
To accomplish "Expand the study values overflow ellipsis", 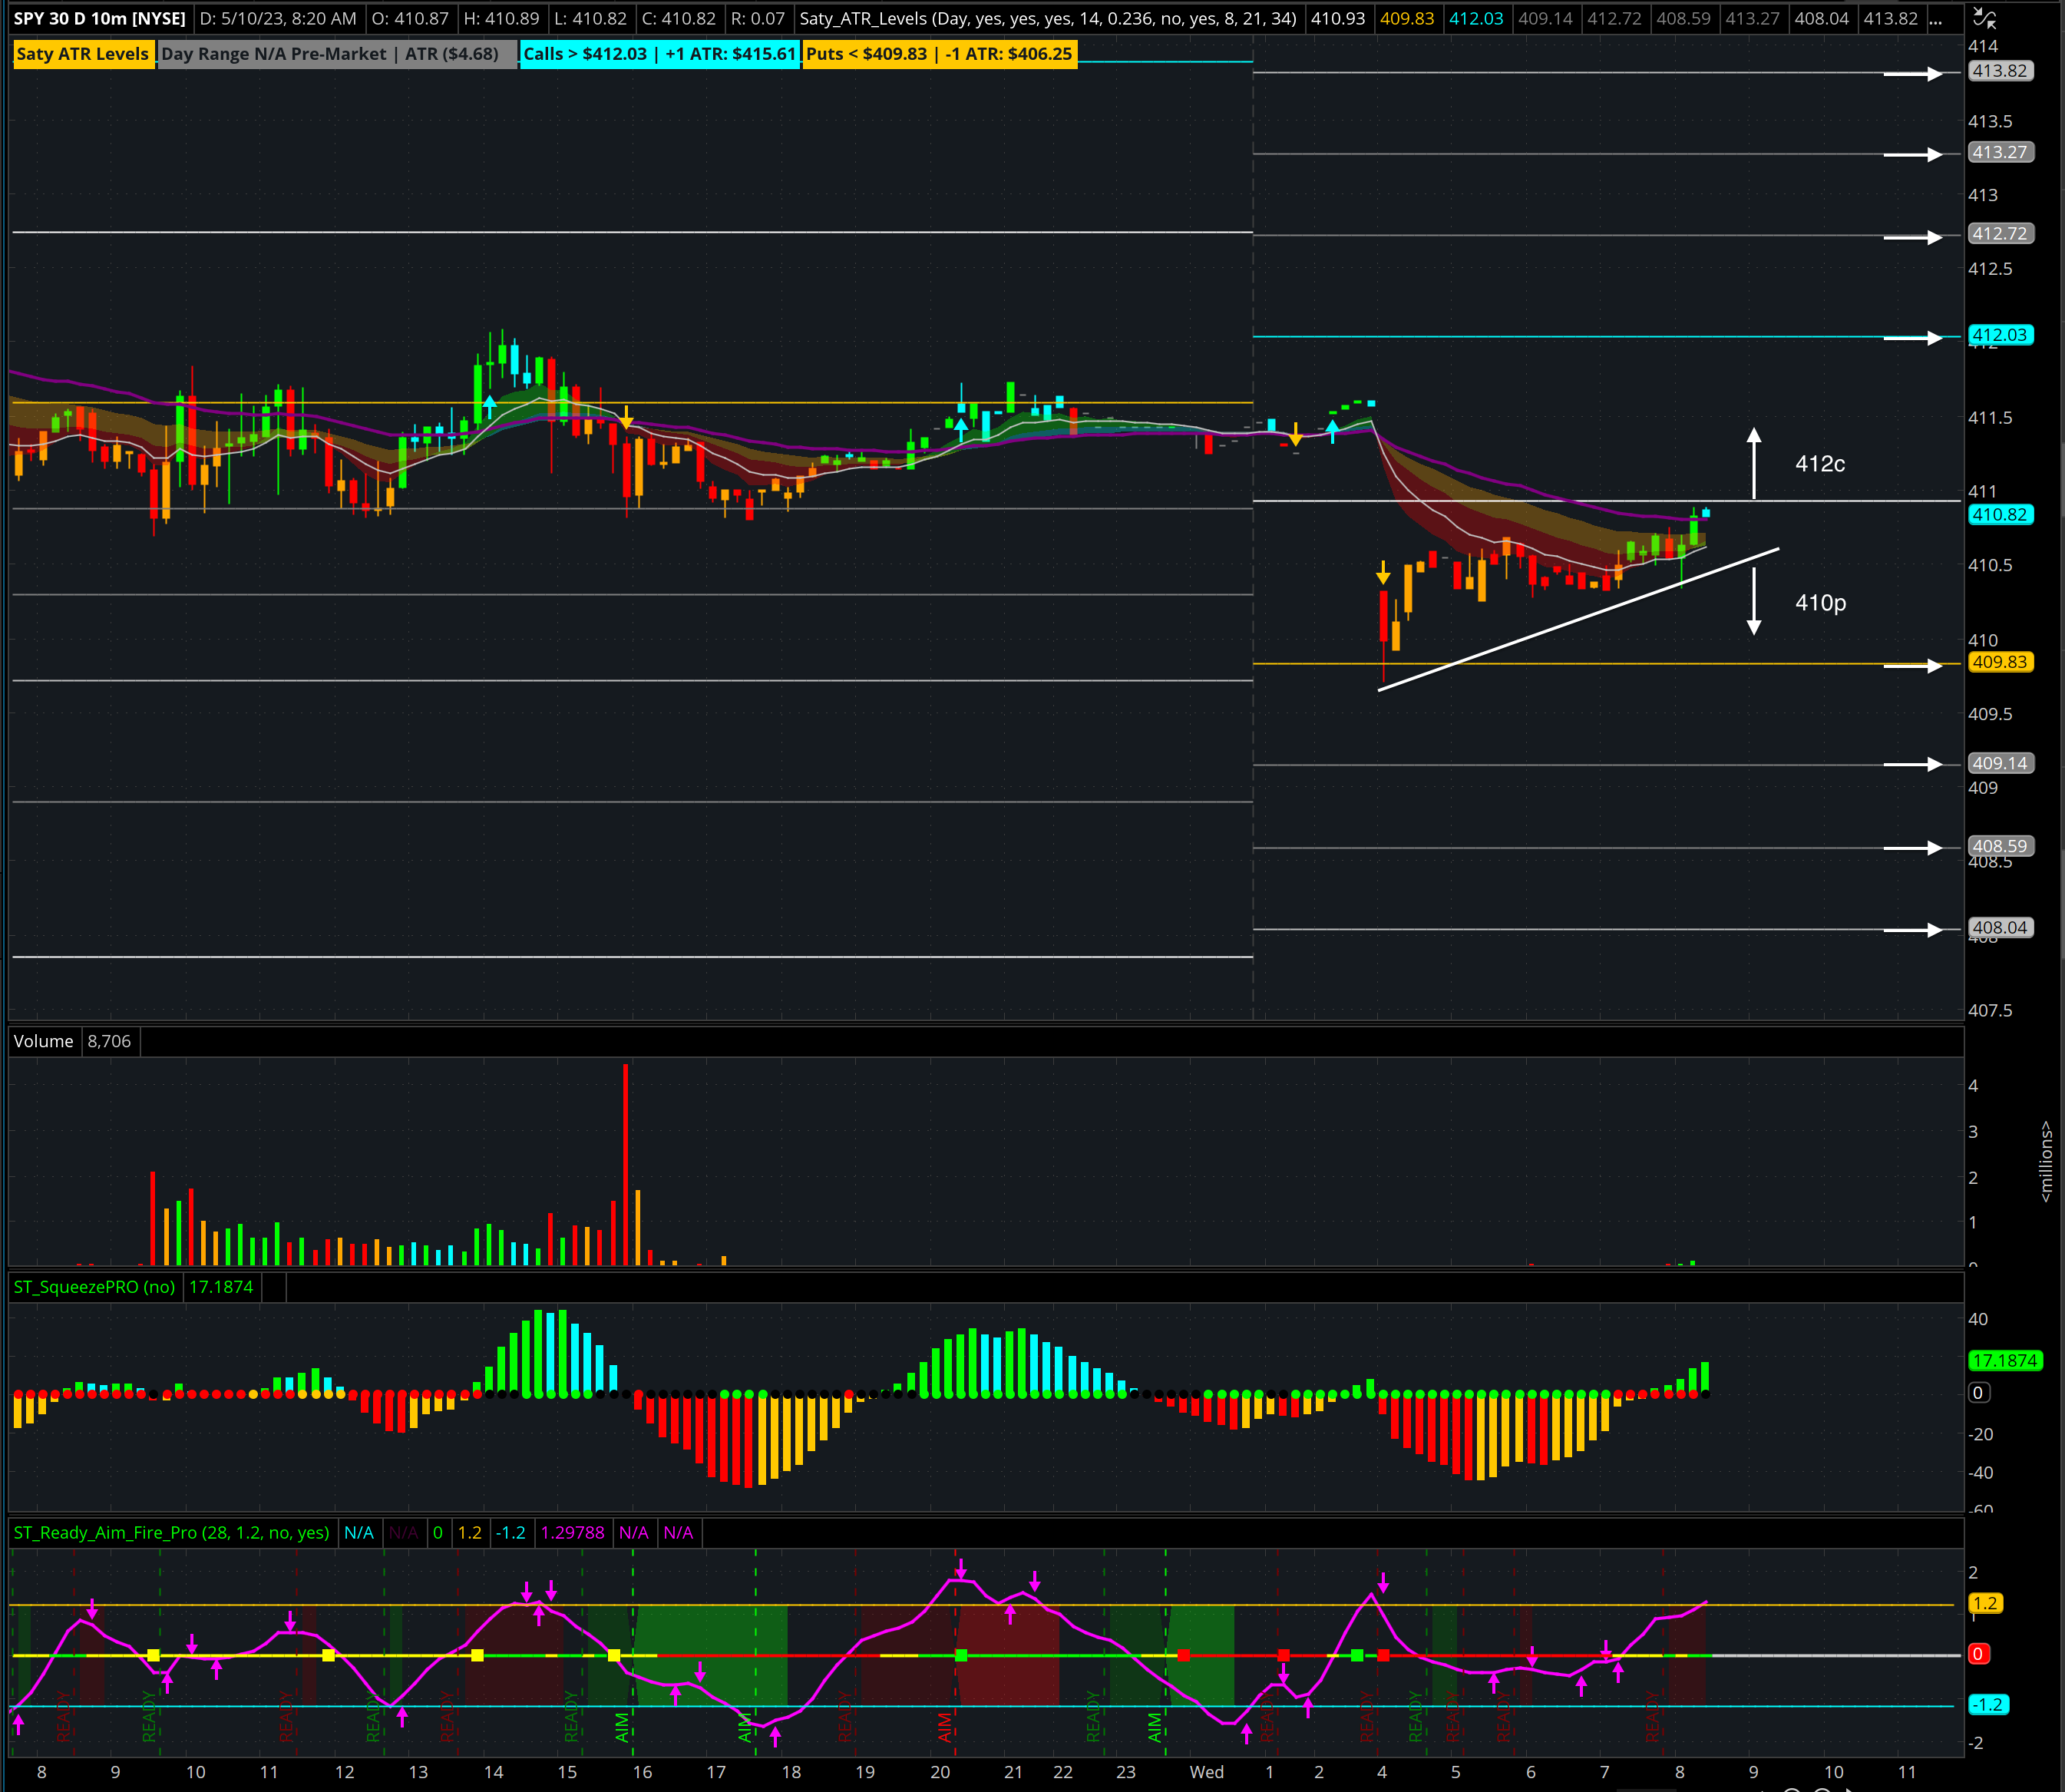I will tap(1935, 19).
